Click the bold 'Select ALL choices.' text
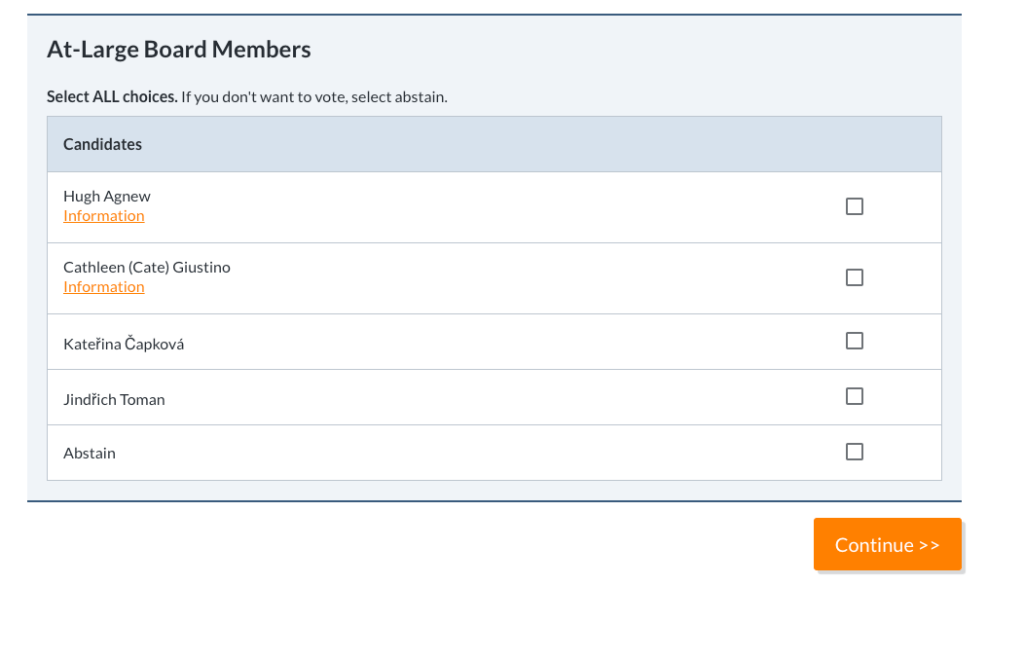1024x658 pixels. (x=112, y=97)
